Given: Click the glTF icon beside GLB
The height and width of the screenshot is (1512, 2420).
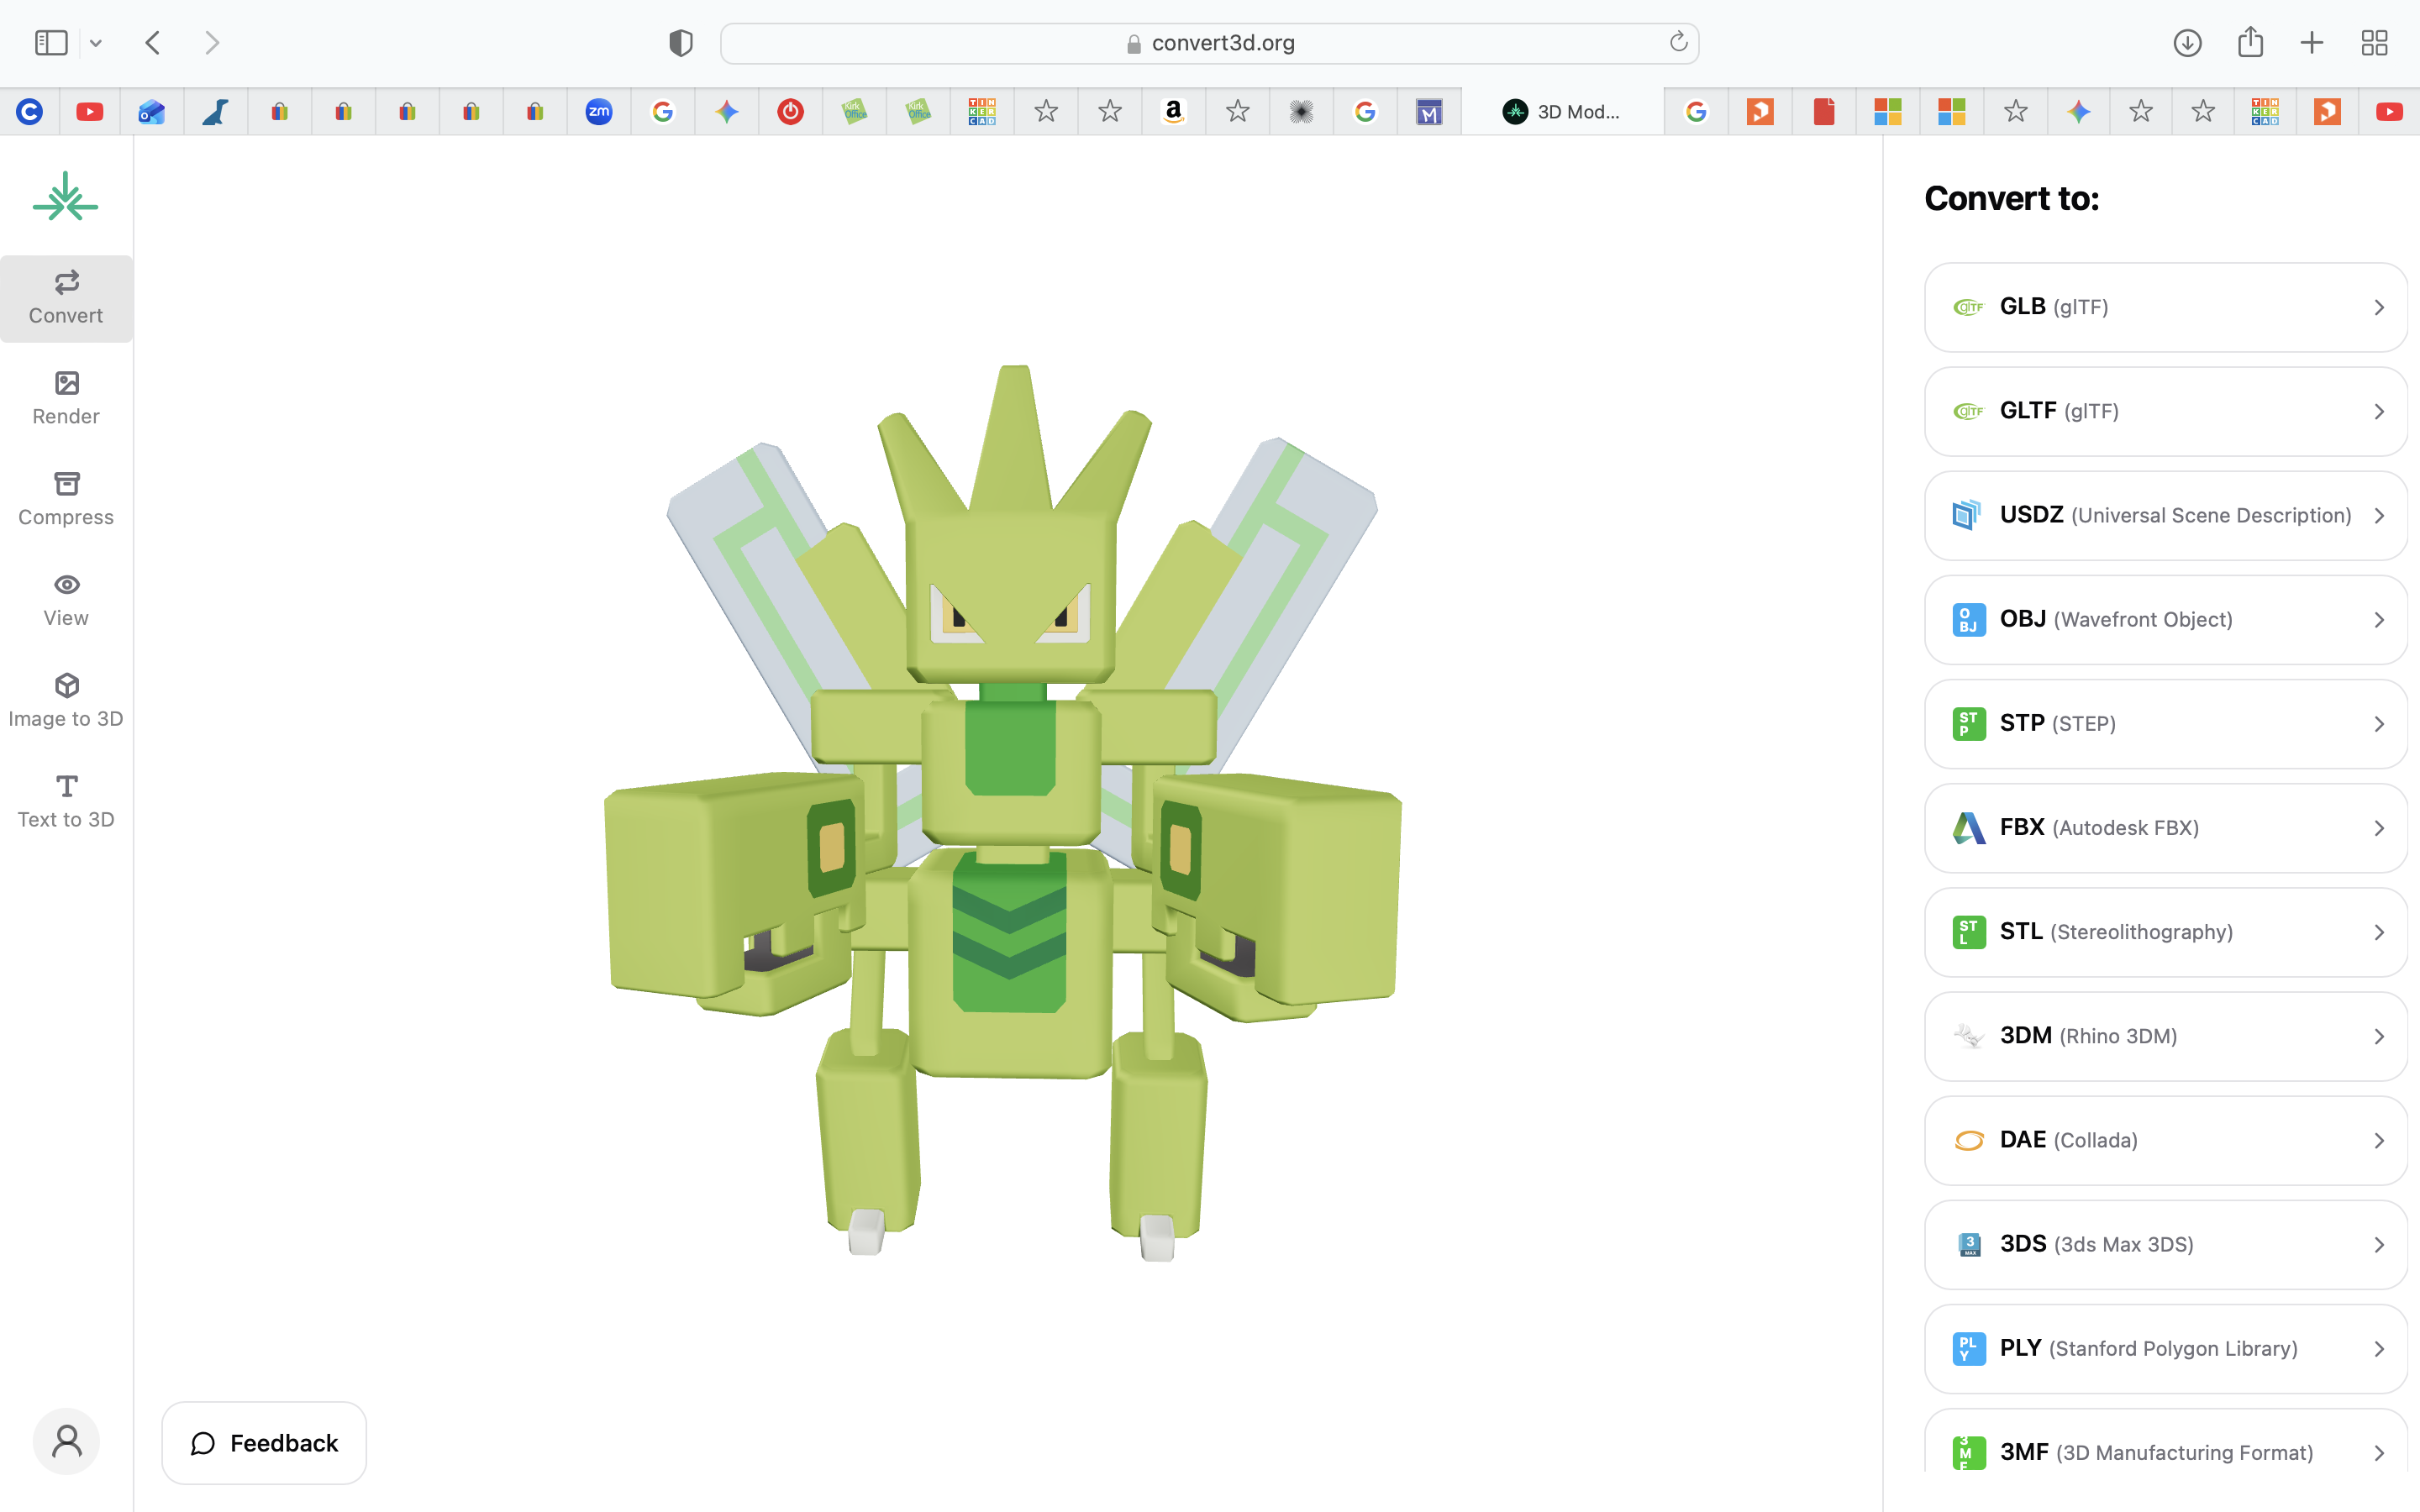Looking at the screenshot, I should 1968,307.
